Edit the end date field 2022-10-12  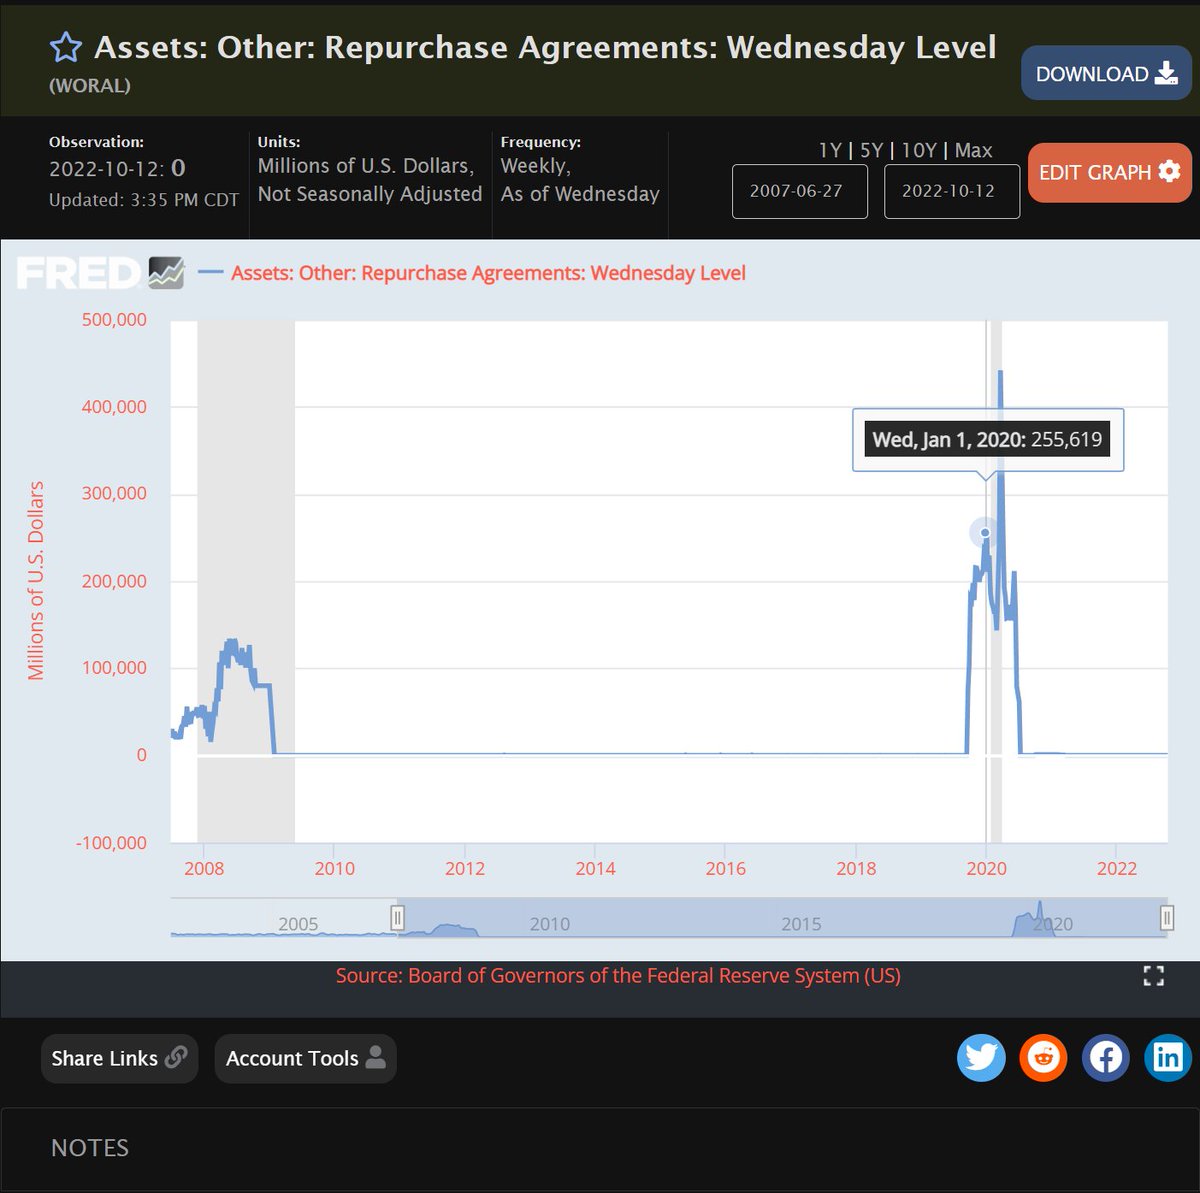tap(952, 191)
